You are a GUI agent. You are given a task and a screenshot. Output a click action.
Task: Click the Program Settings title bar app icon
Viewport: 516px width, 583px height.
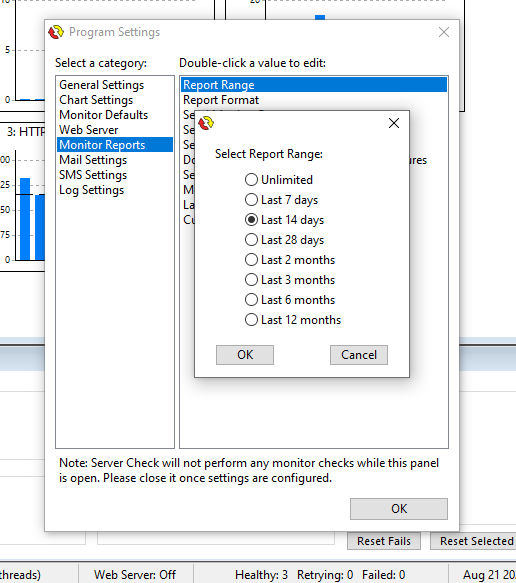coord(56,32)
